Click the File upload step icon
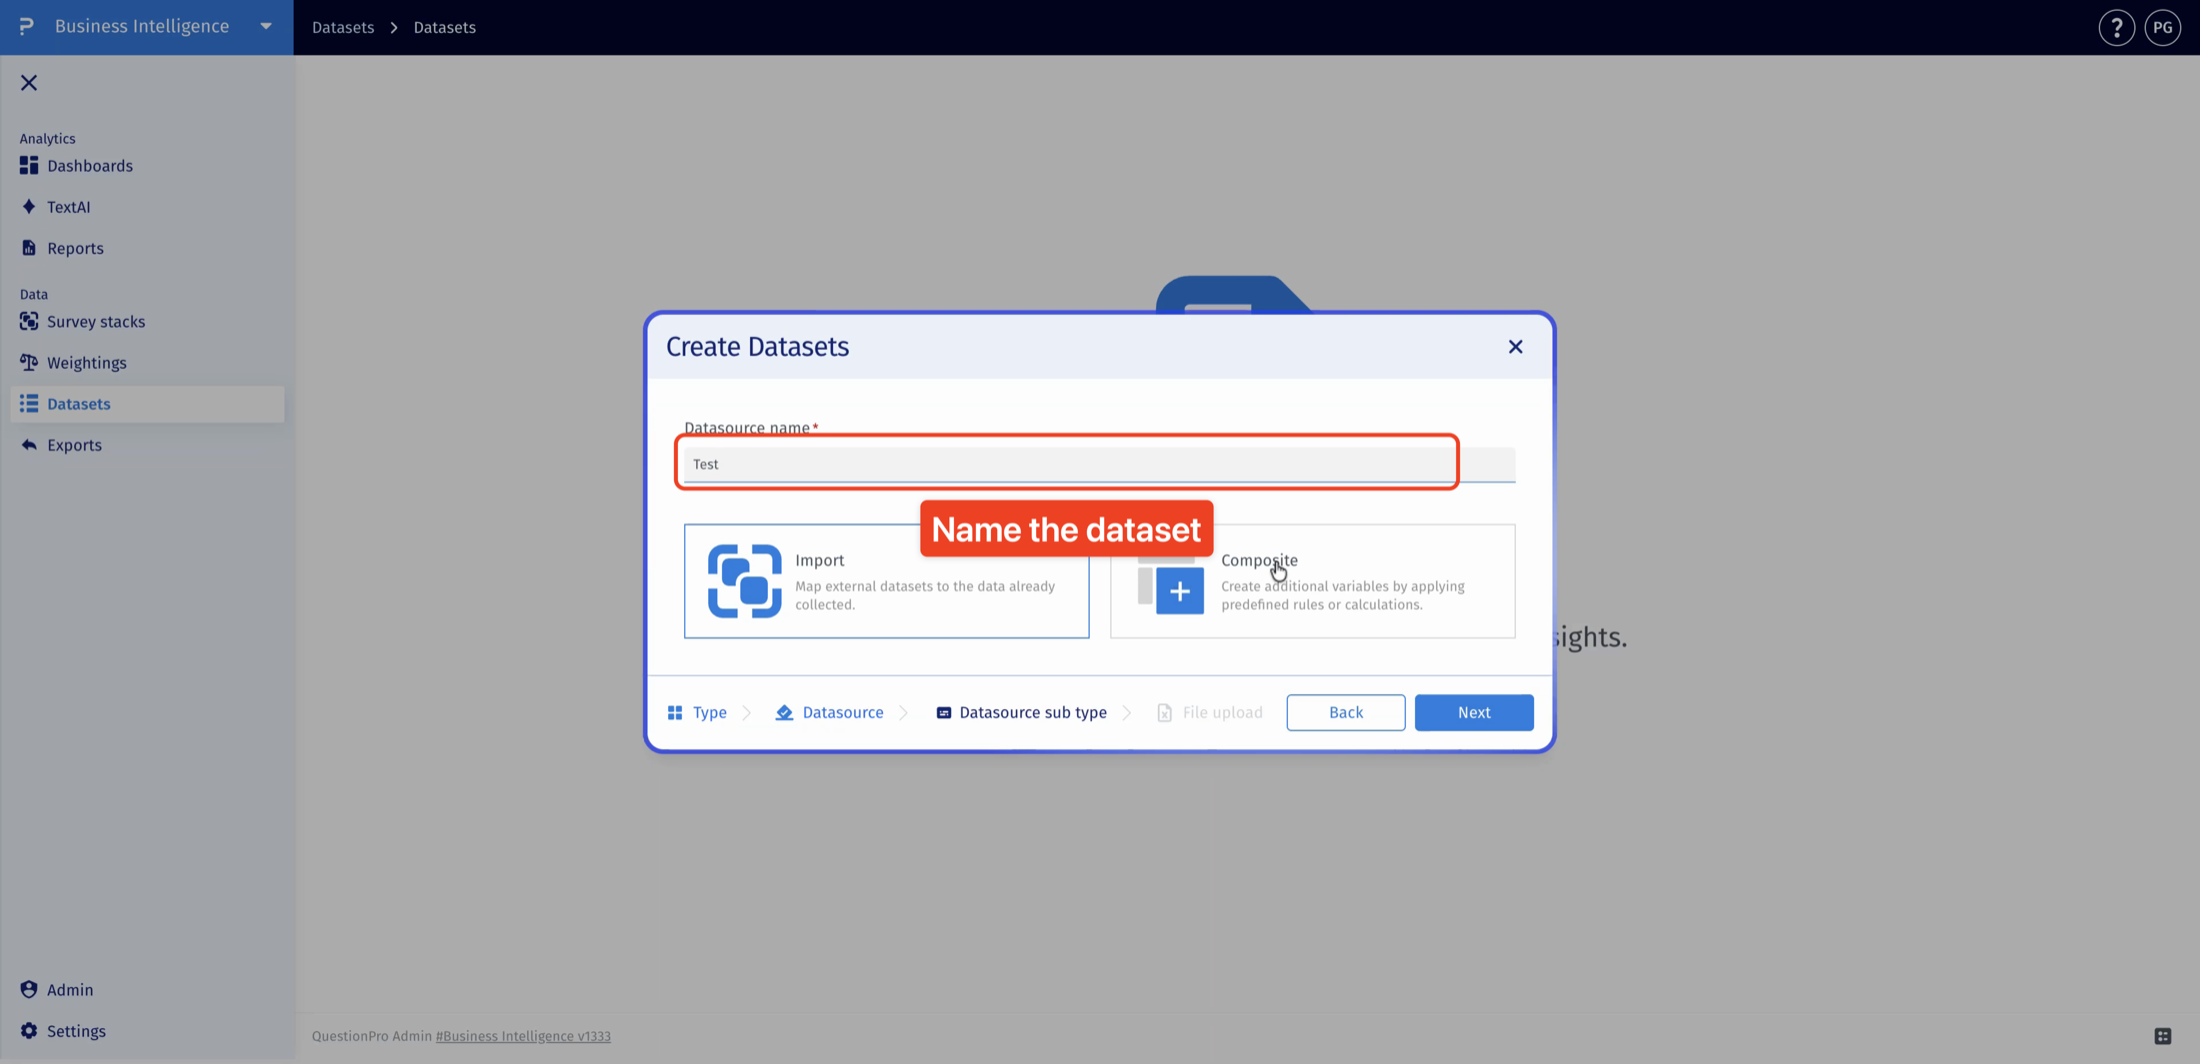The width and height of the screenshot is (2200, 1064). coord(1164,712)
